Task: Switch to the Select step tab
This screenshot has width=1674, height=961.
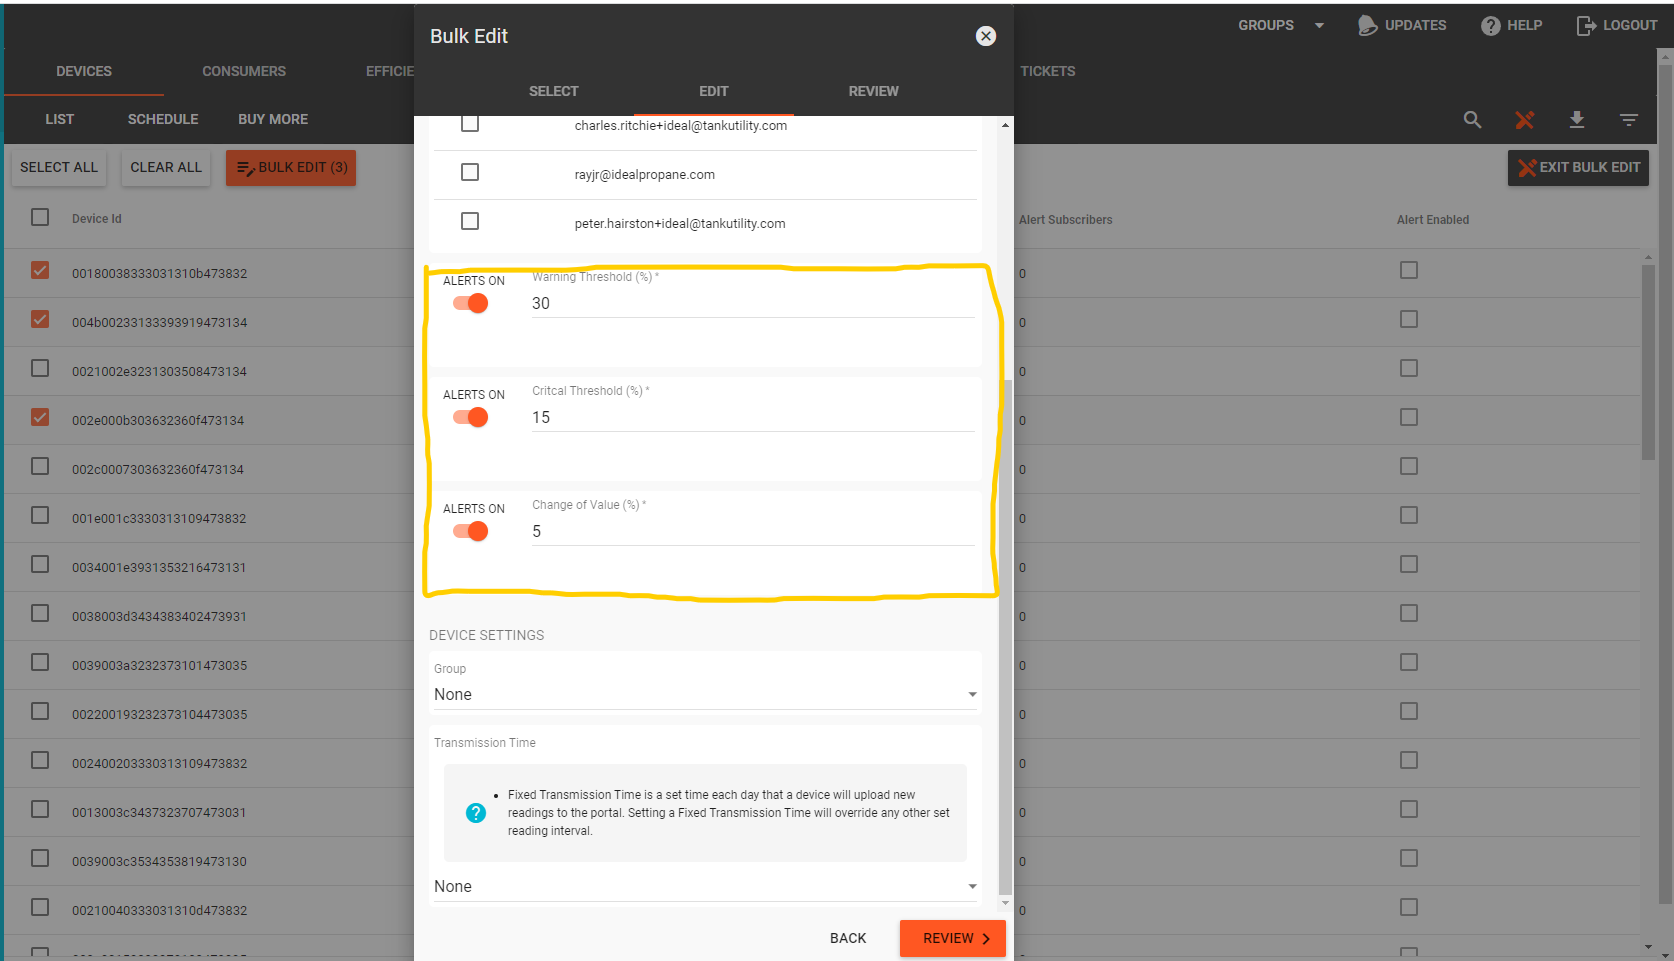Action: click(554, 91)
